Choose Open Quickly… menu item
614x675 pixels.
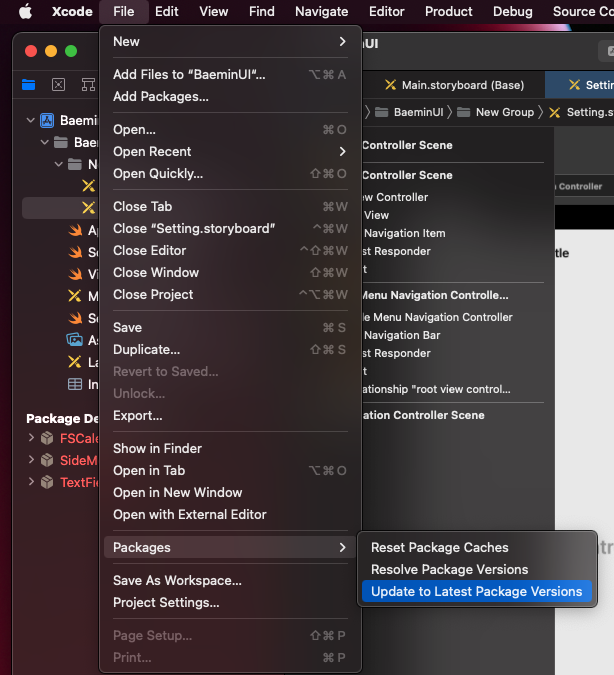pyautogui.click(x=230, y=173)
